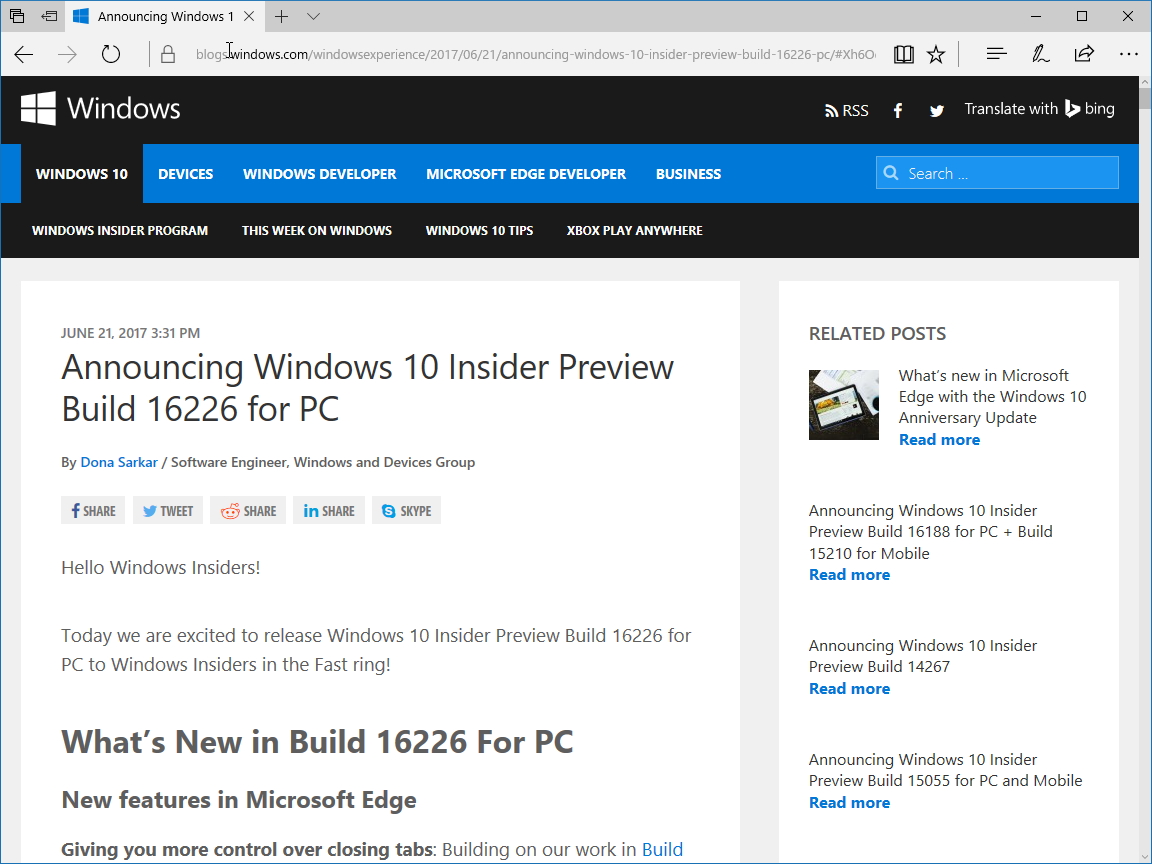Click the Facebook icon in the blog header
This screenshot has height=864, width=1152.
(897, 110)
